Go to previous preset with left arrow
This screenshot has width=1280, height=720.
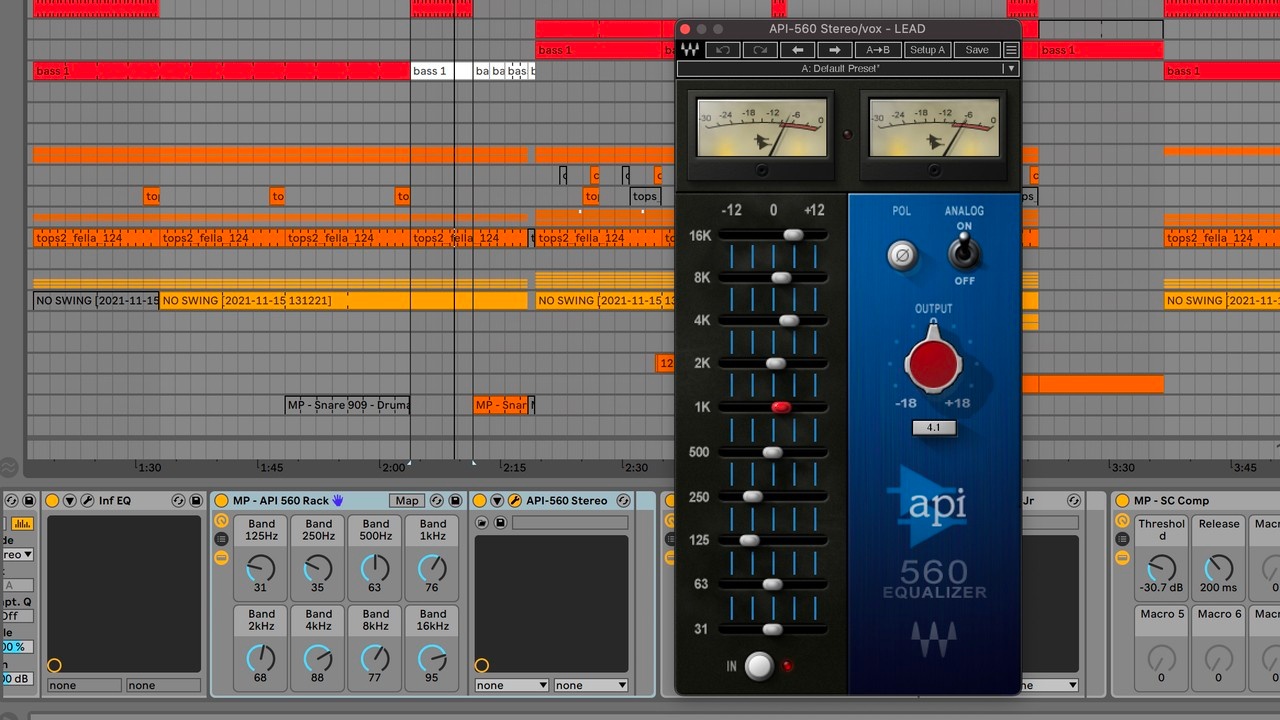coord(797,50)
